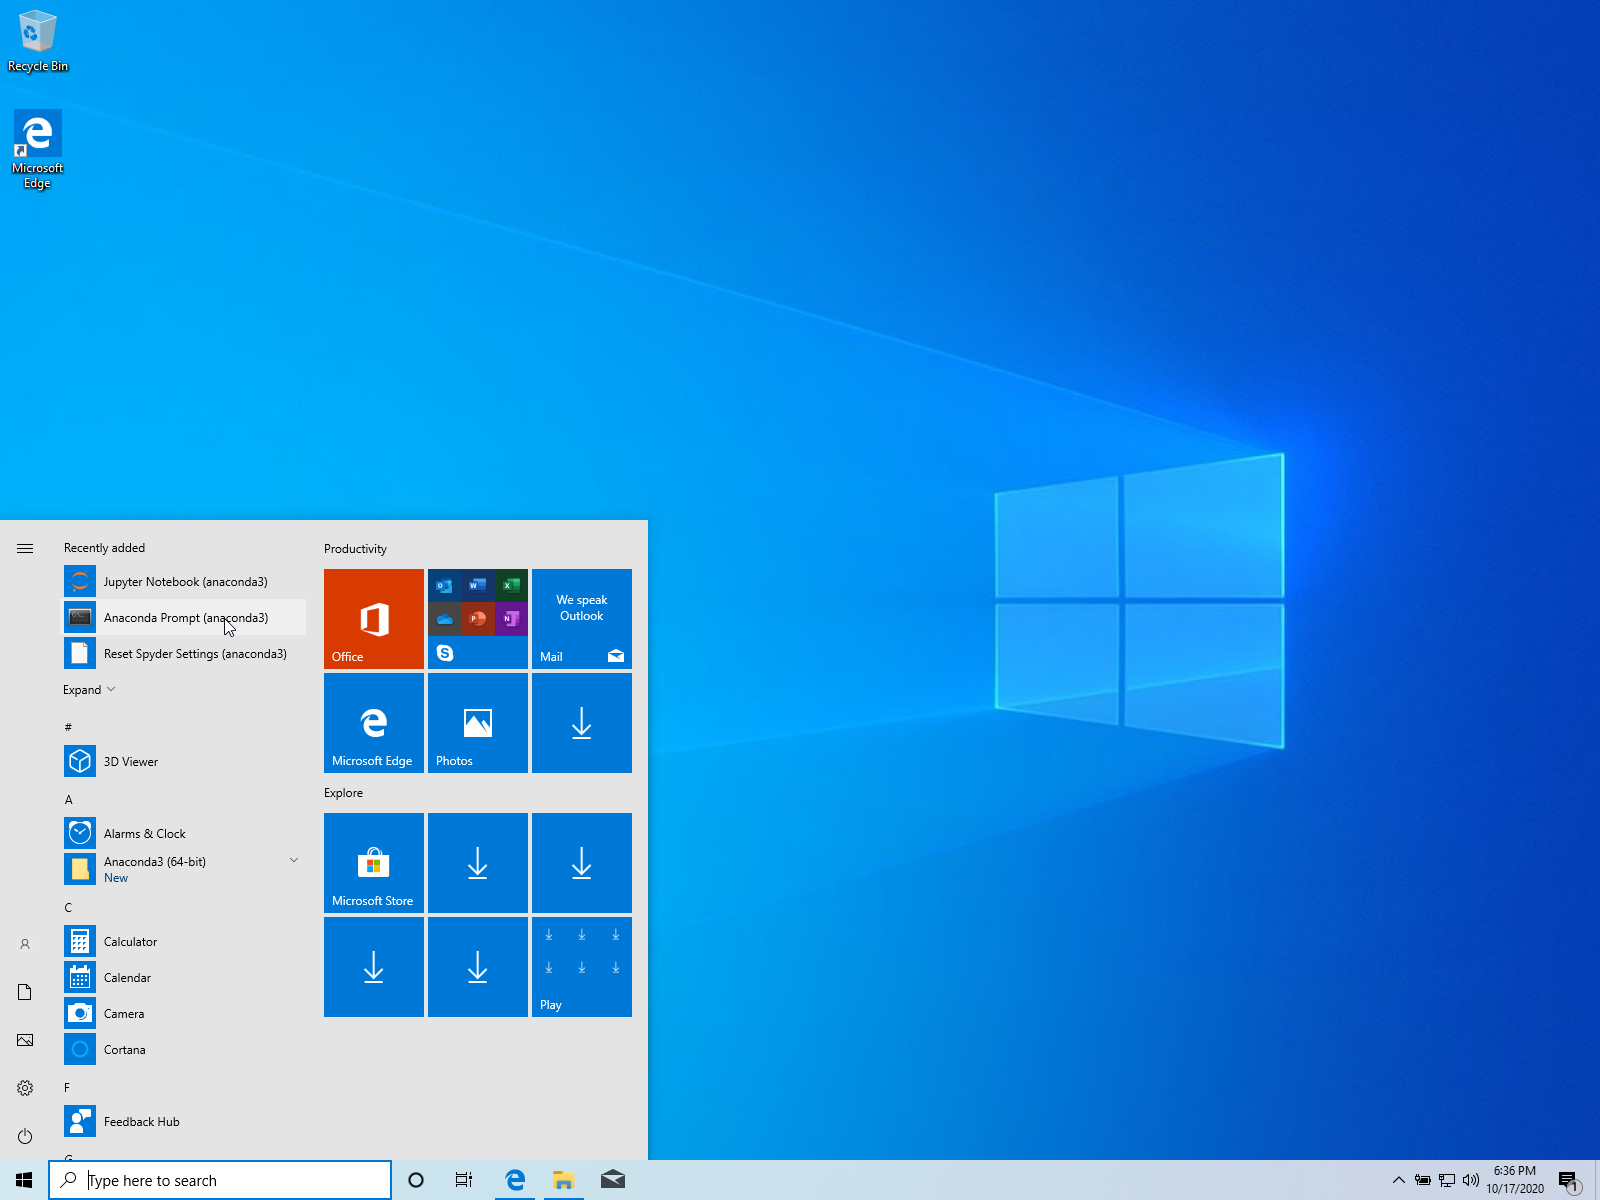Open the Photos tile
Viewport: 1600px width, 1200px height.
pos(478,723)
